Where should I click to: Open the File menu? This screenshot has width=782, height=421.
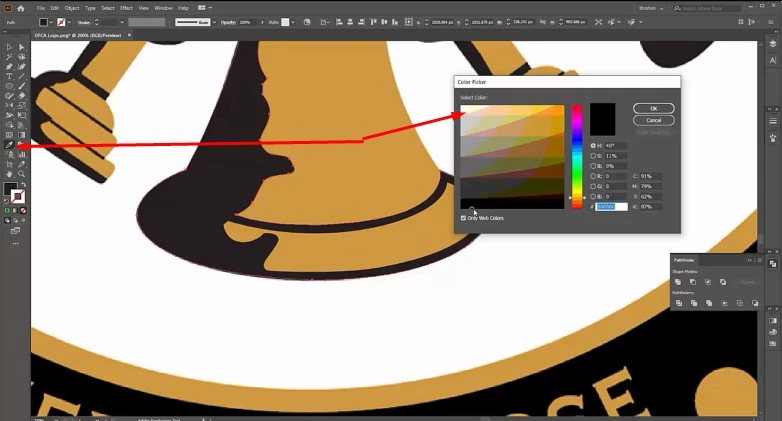click(x=40, y=8)
